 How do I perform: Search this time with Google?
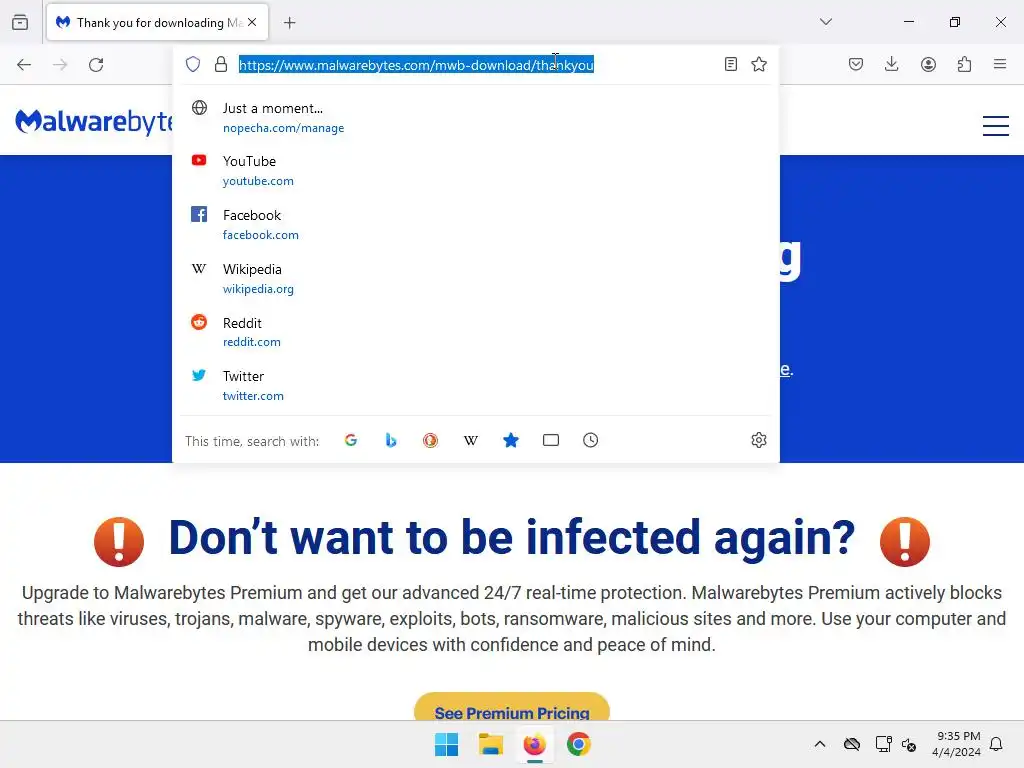(351, 440)
